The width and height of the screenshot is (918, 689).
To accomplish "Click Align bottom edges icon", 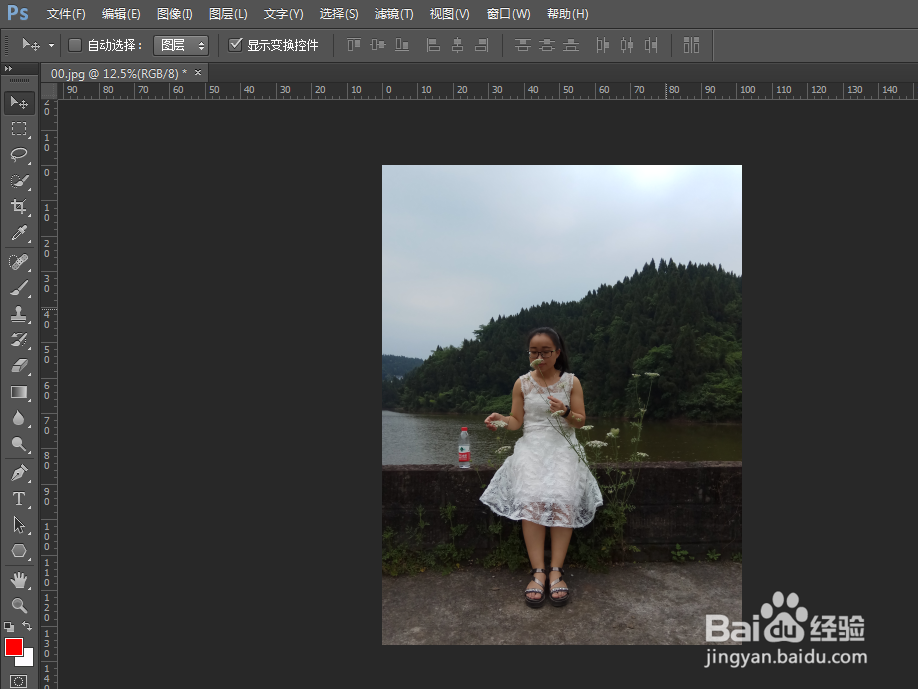I will click(x=402, y=44).
